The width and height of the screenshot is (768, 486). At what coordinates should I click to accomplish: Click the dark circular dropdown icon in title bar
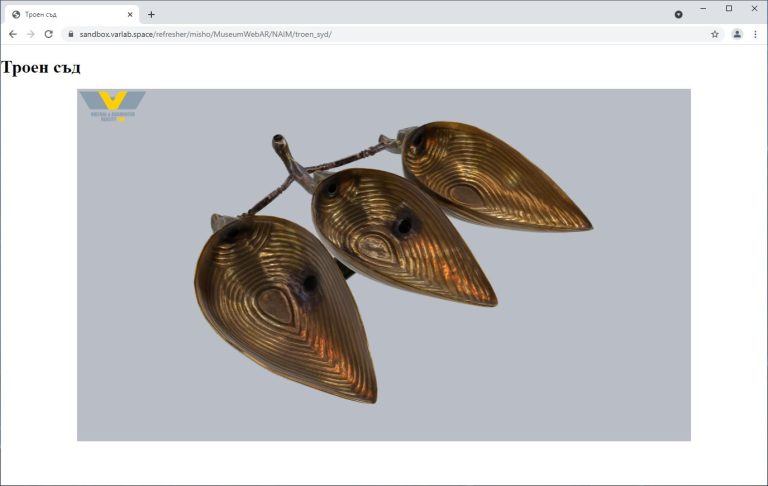point(678,14)
